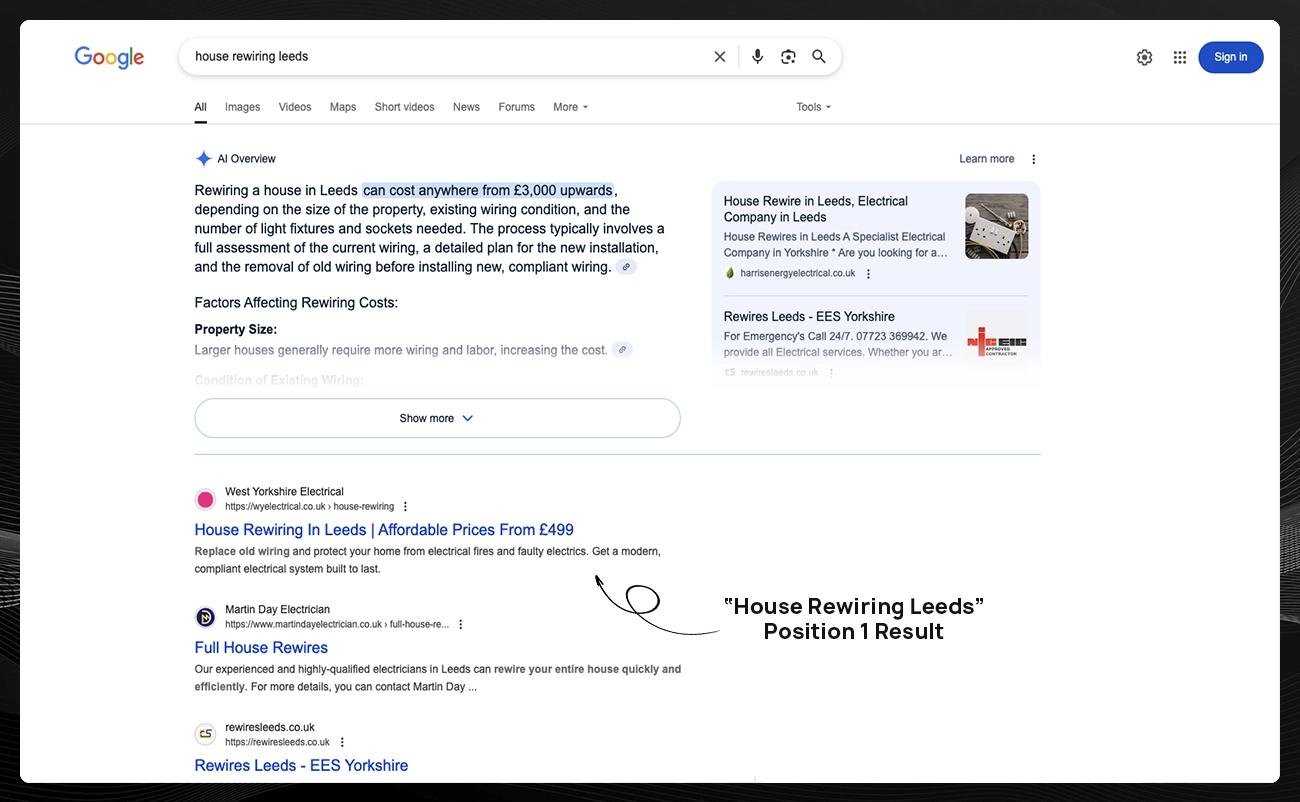Image resolution: width=1300 pixels, height=802 pixels.
Task: Open the Full House Rewires result
Action: point(261,648)
